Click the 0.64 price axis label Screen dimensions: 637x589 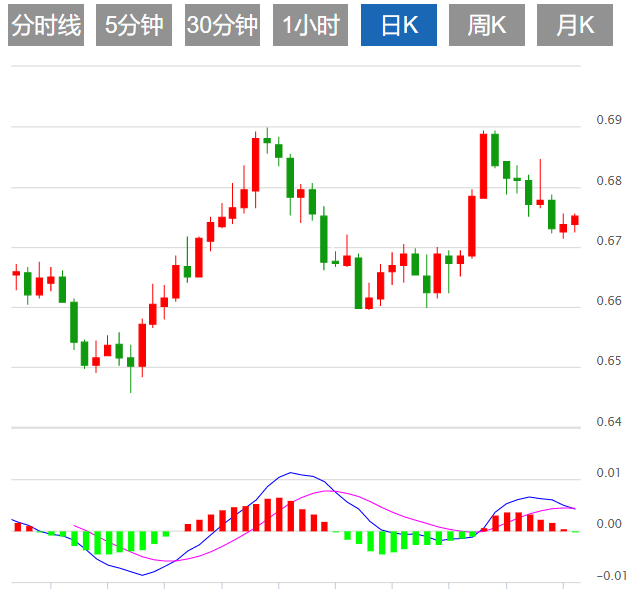coord(609,422)
